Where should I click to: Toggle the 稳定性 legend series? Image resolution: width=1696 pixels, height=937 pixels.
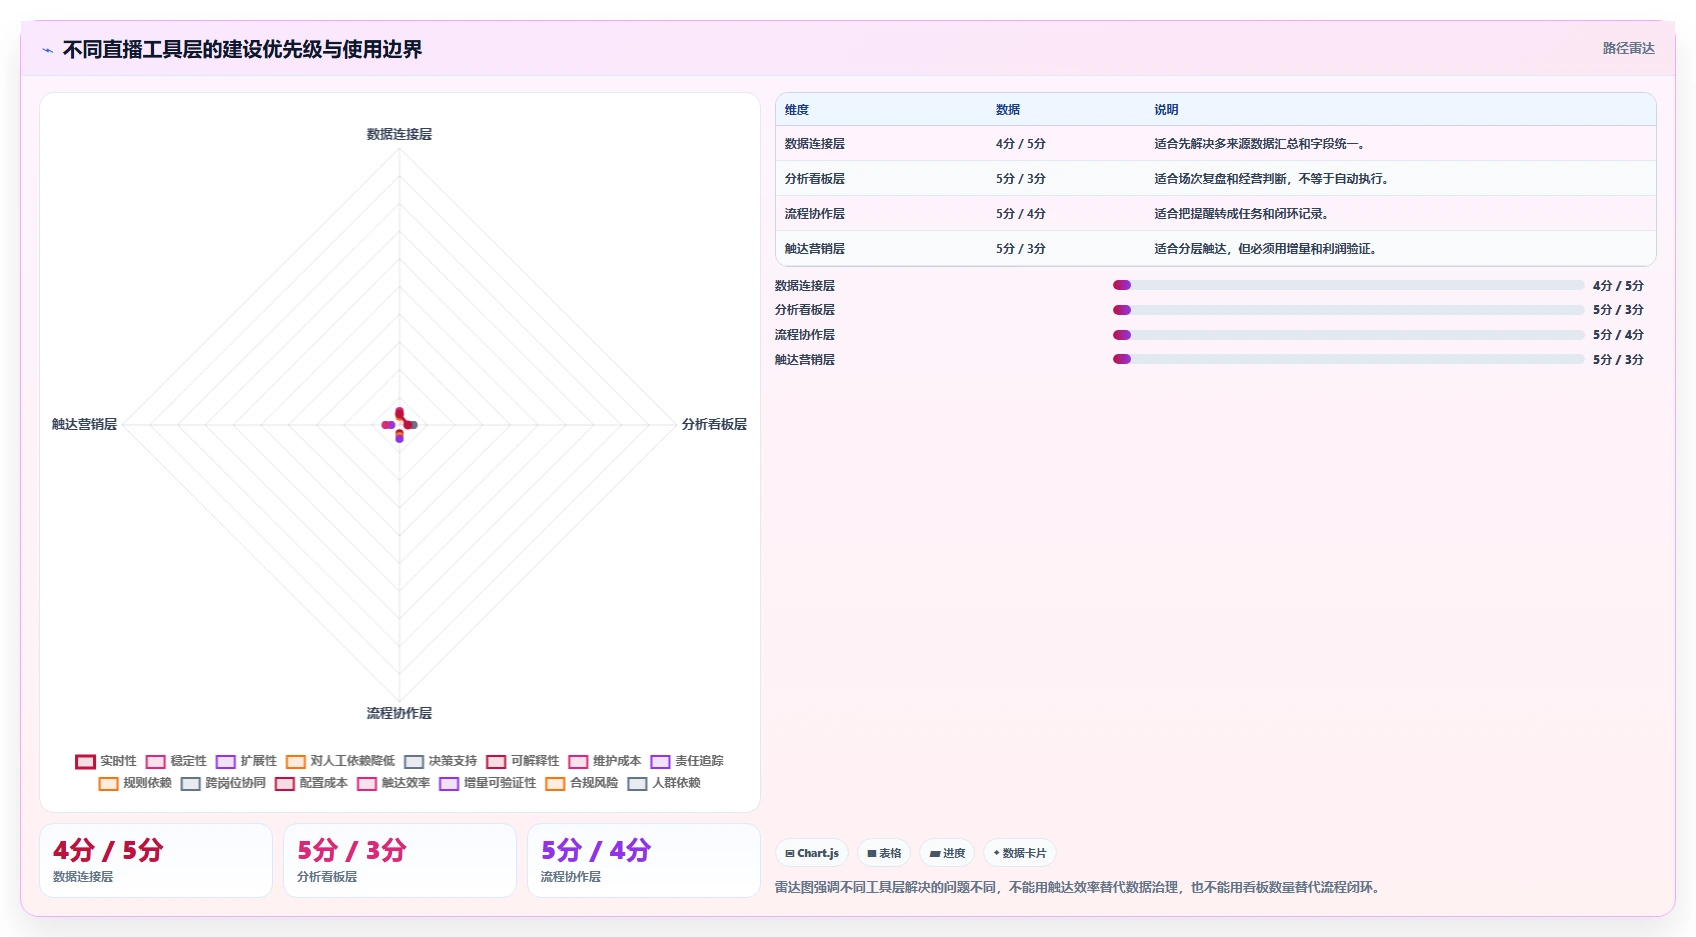point(176,761)
